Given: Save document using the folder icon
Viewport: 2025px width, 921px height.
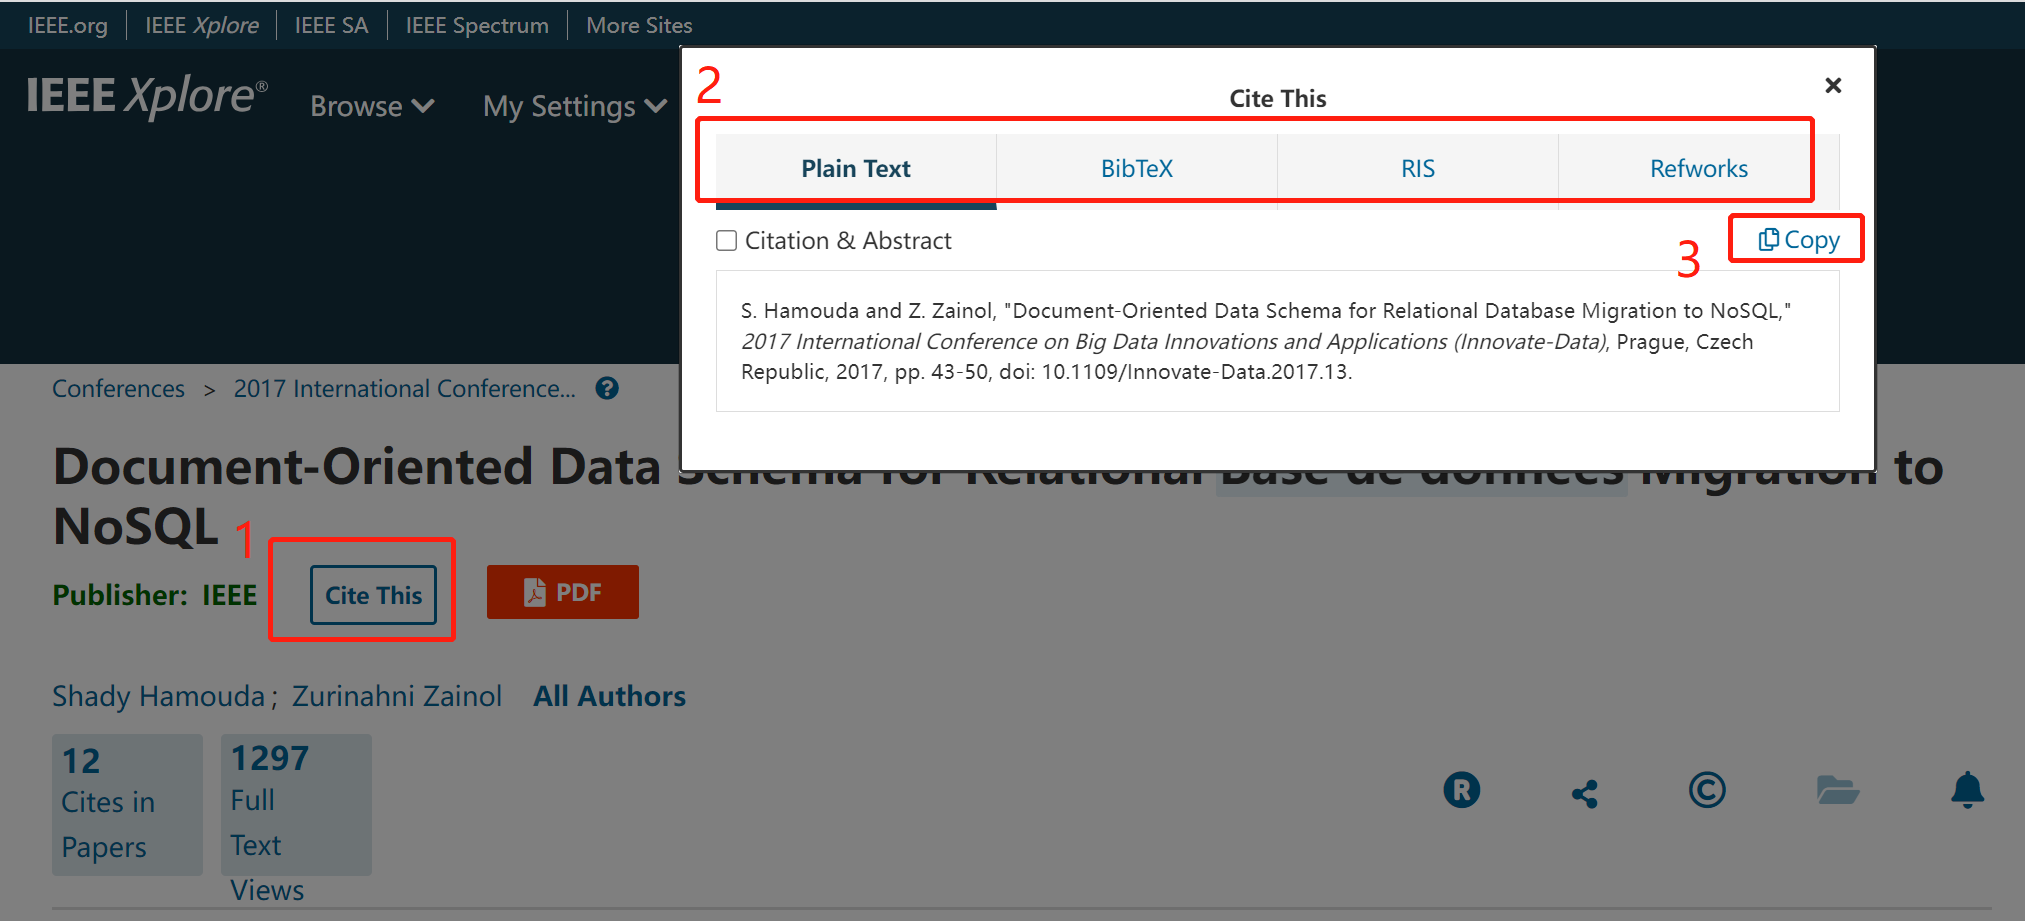Looking at the screenshot, I should (1838, 790).
